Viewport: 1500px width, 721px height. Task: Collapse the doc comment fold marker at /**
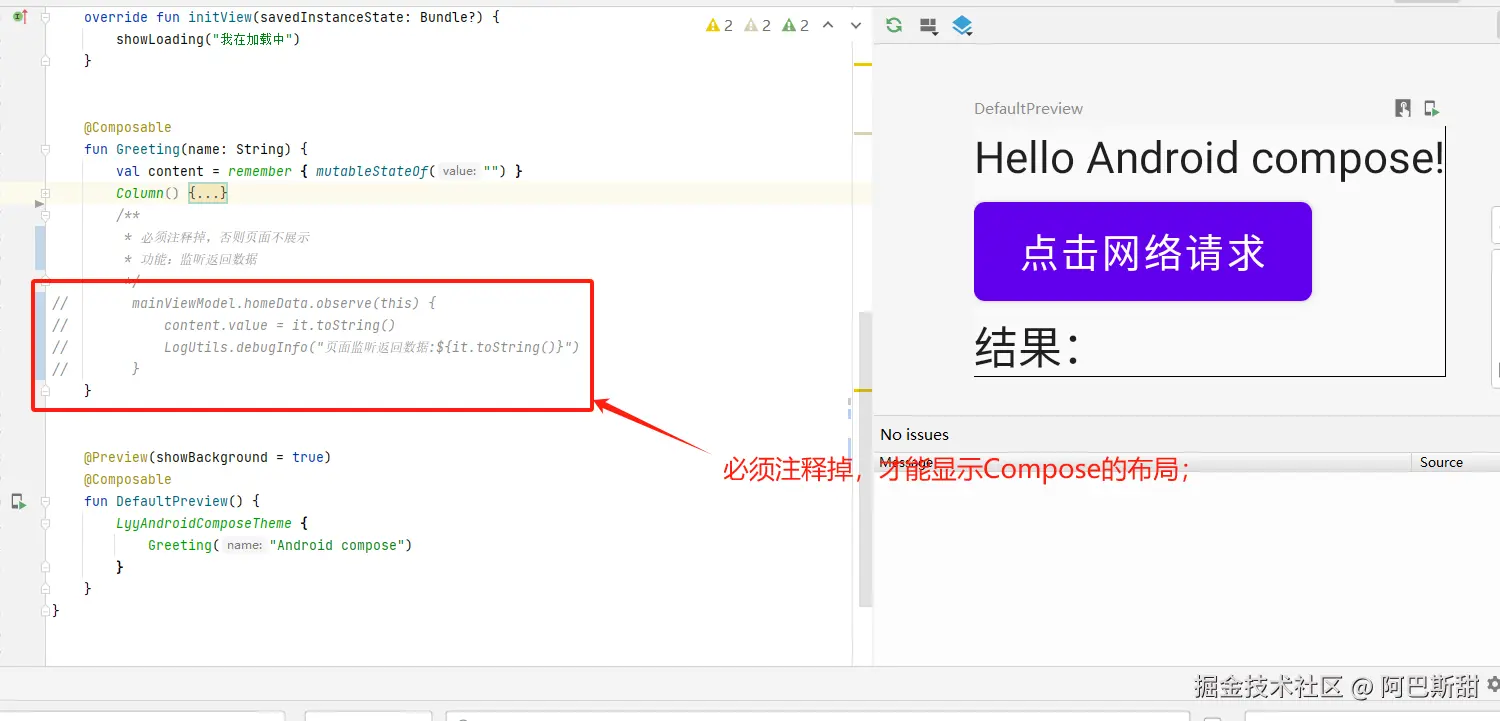(x=46, y=215)
